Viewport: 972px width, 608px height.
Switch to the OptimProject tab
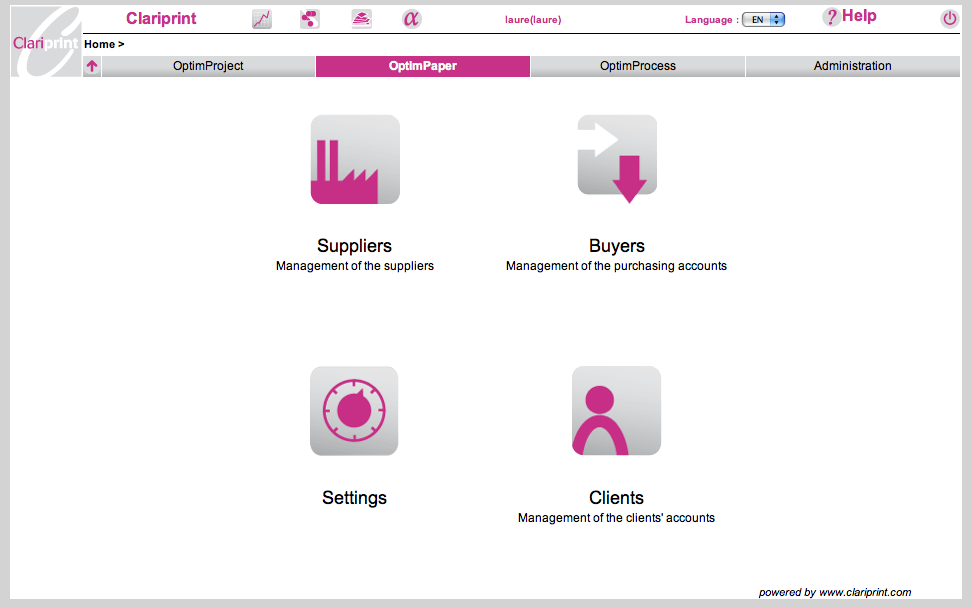coord(208,66)
